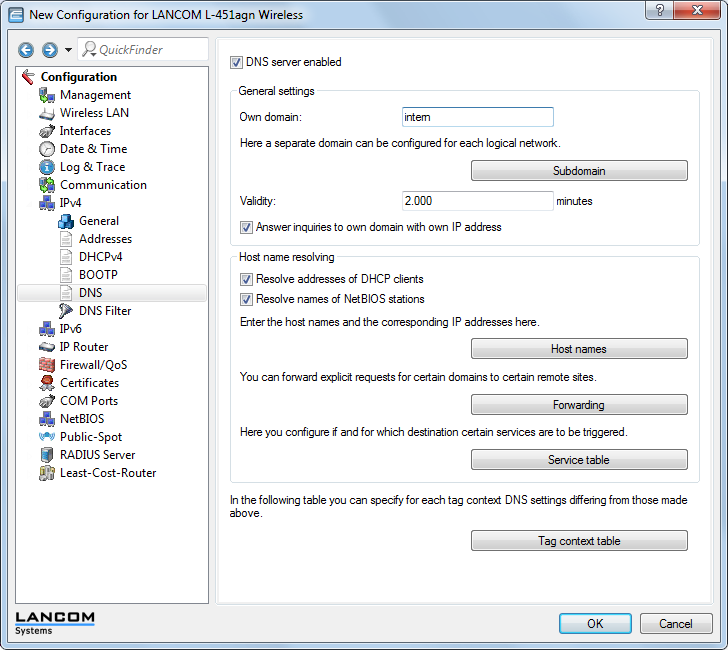Image resolution: width=728 pixels, height=650 pixels.
Task: Click the Public-Spot icon
Action: [x=47, y=437]
